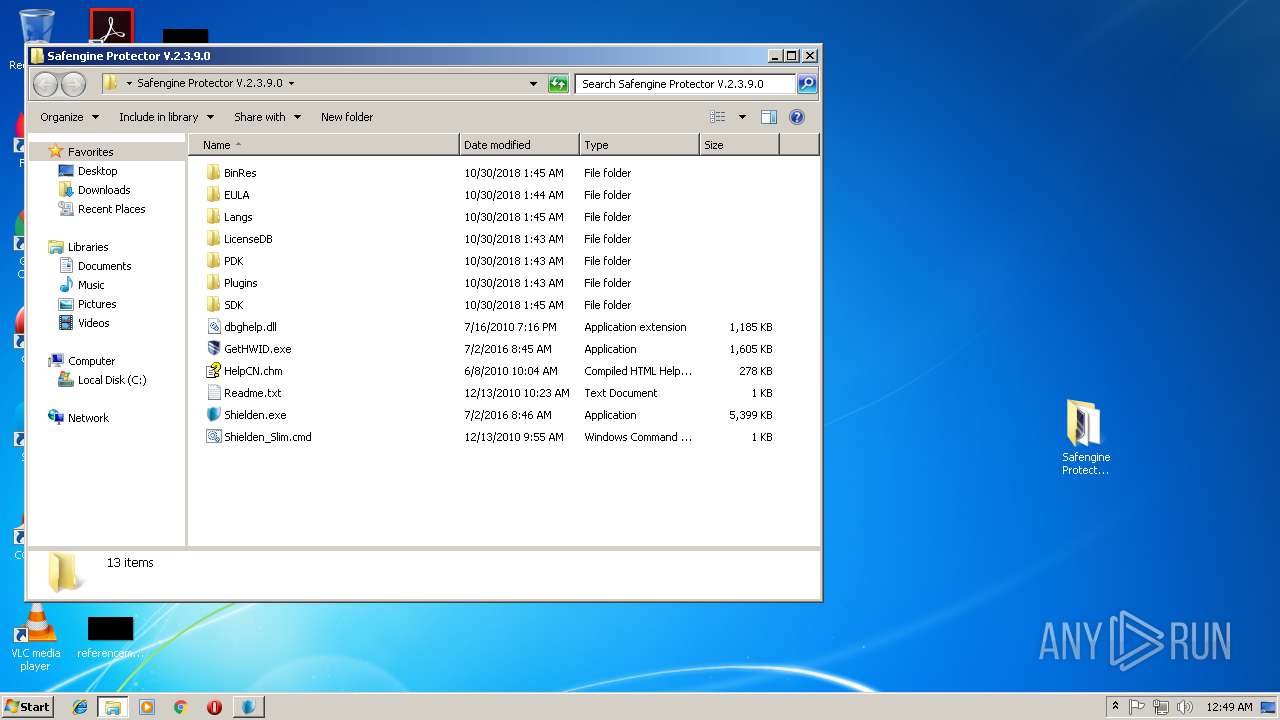
Task: Click the Help question mark icon
Action: (x=797, y=117)
